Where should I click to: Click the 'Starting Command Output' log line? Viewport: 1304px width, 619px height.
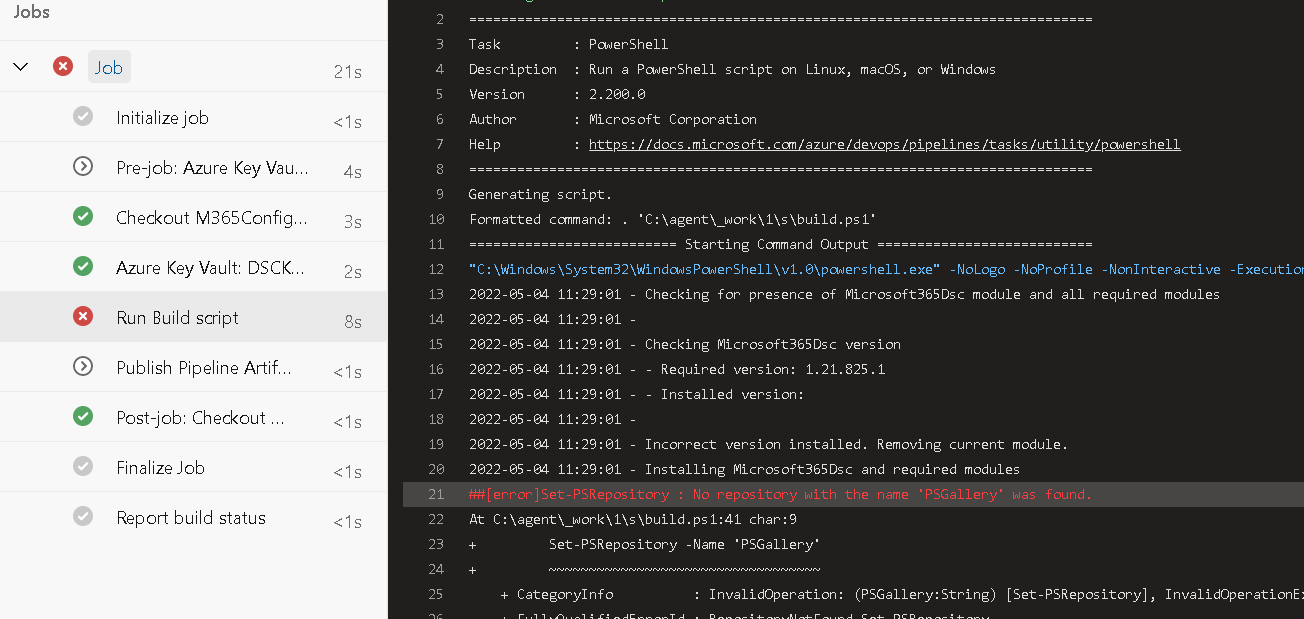[780, 244]
